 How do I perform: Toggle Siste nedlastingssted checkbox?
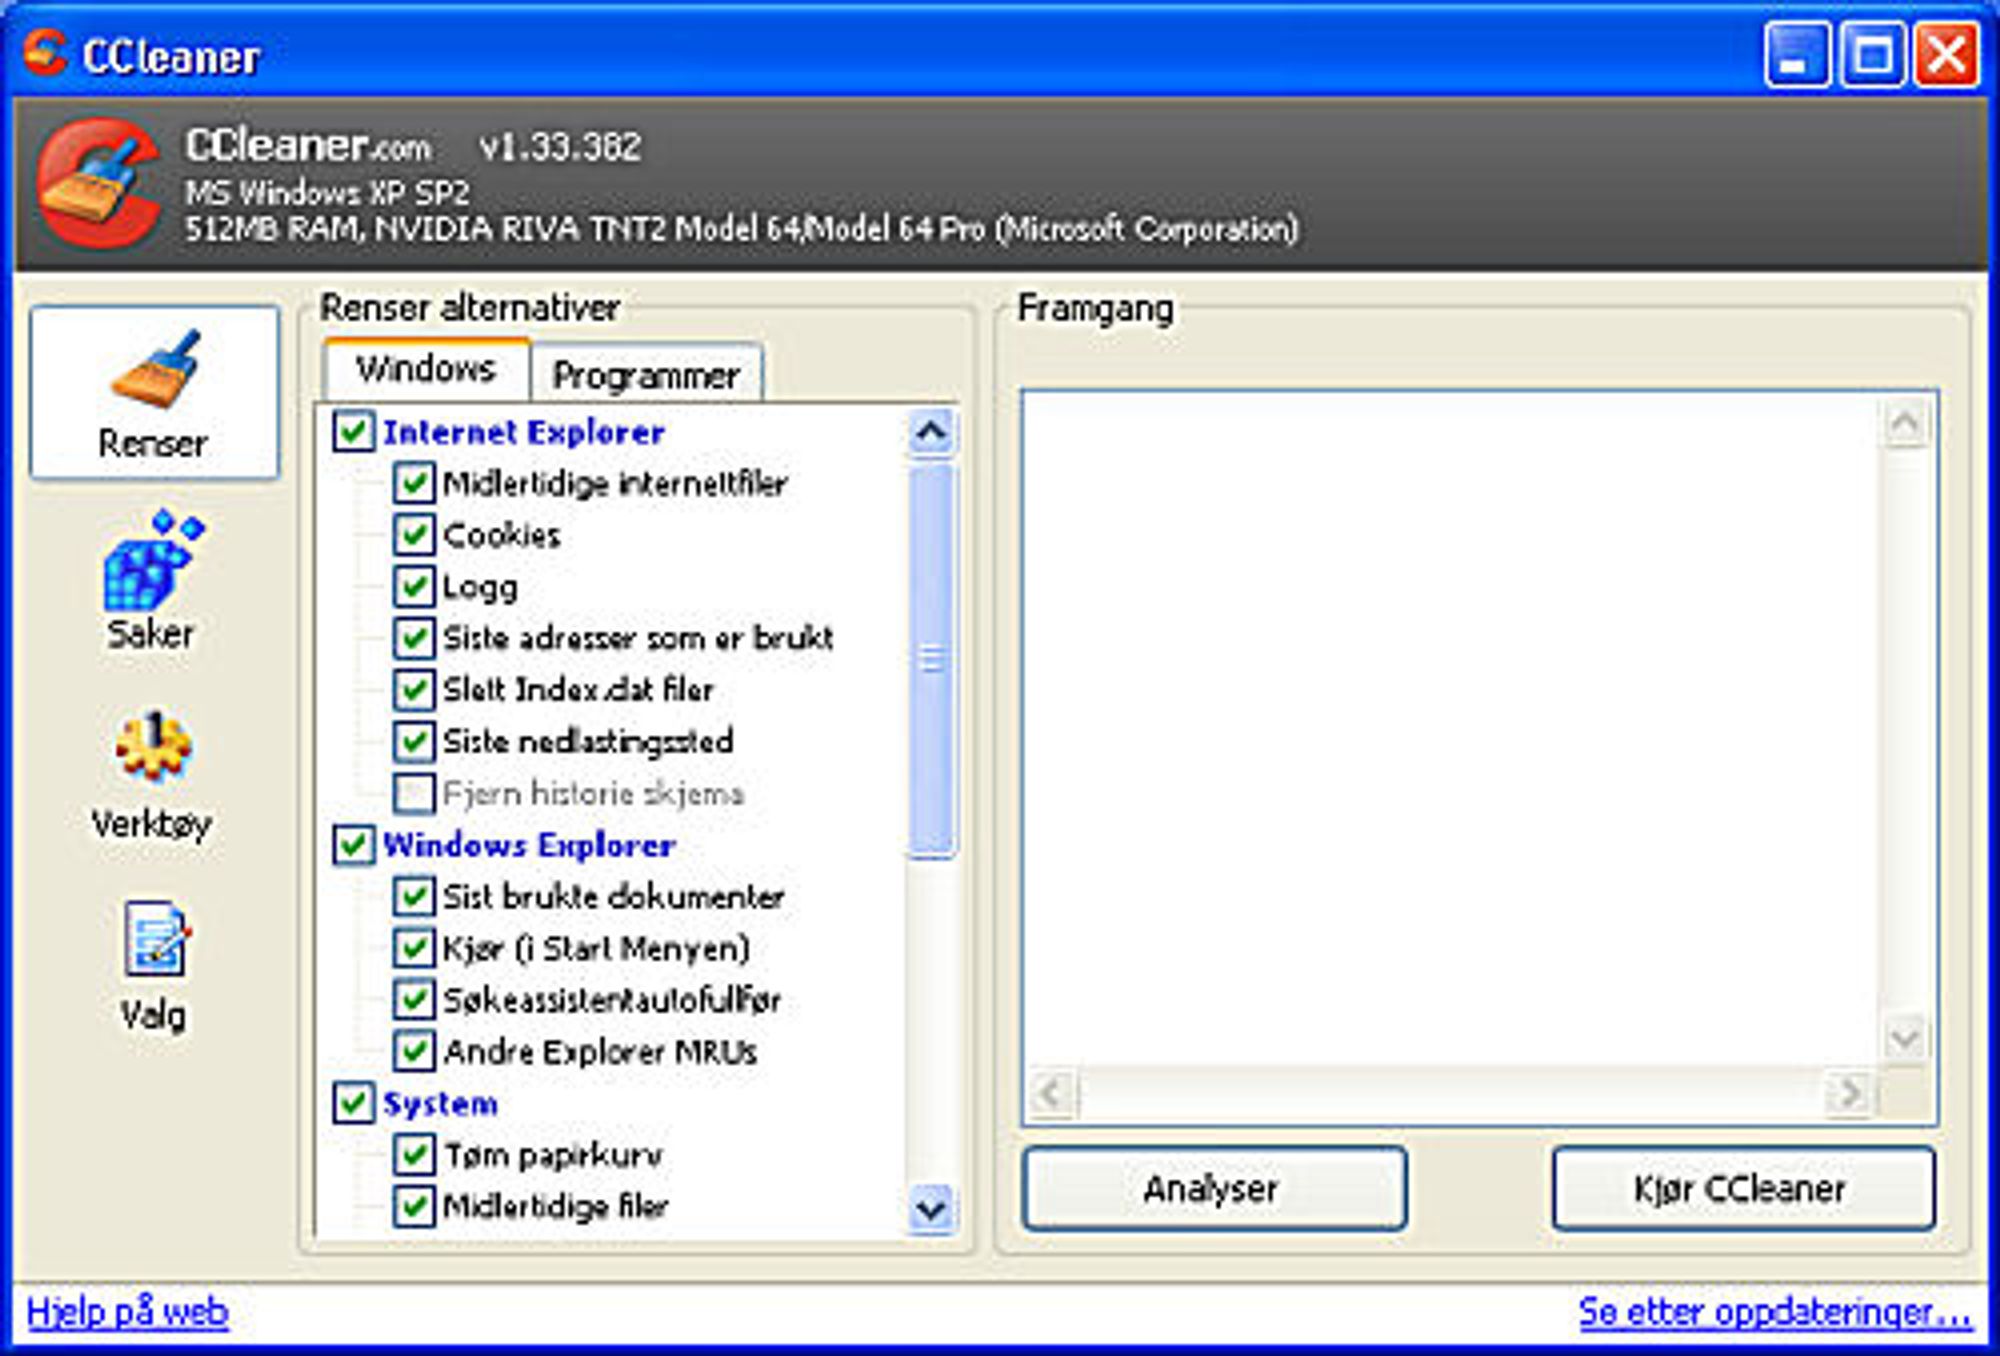414,741
